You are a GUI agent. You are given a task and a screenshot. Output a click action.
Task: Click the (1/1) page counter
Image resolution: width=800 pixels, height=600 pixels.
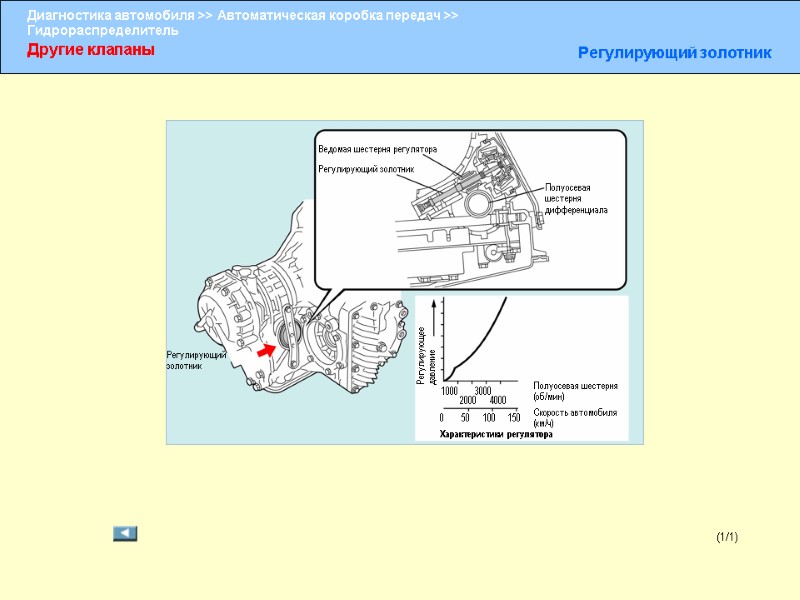click(x=729, y=535)
